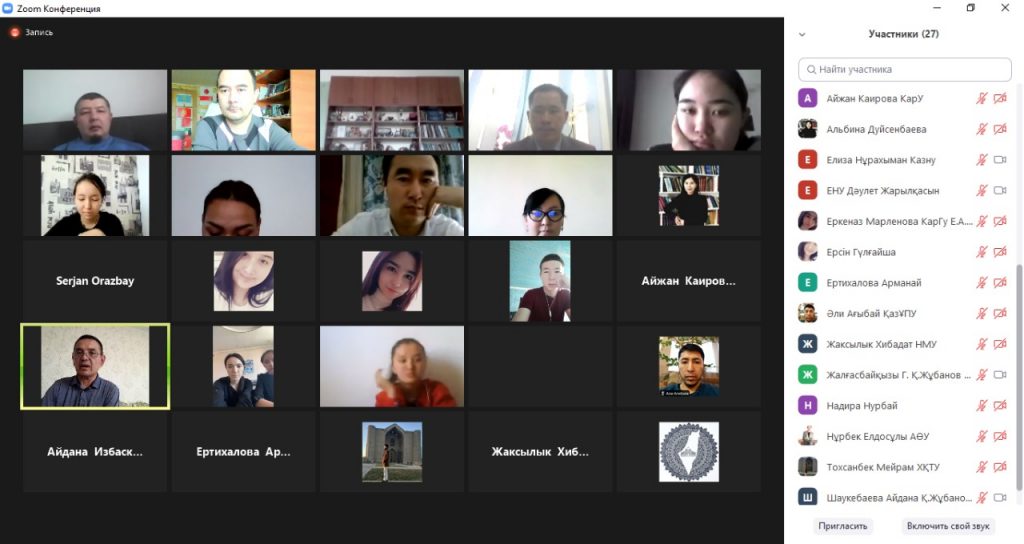Click Жалғасбайқызы's video camera icon
This screenshot has height=544, width=1024.
click(1000, 374)
